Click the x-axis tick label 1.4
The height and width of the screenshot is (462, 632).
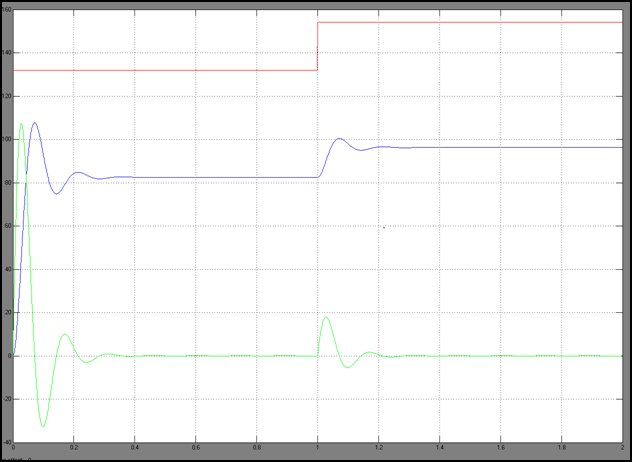point(439,448)
